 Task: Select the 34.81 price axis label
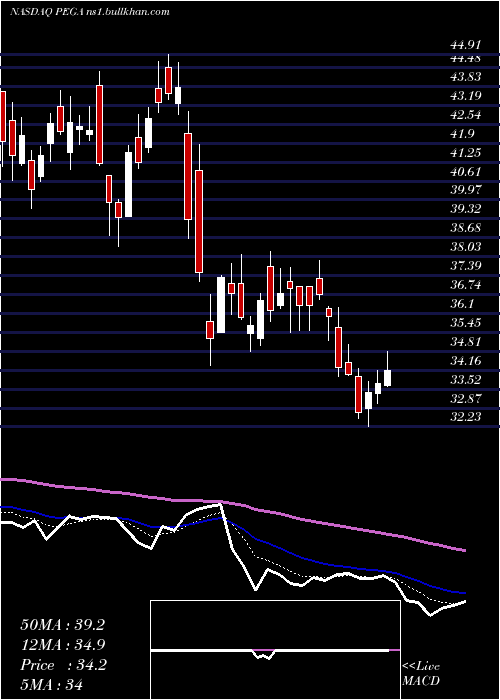(465, 342)
